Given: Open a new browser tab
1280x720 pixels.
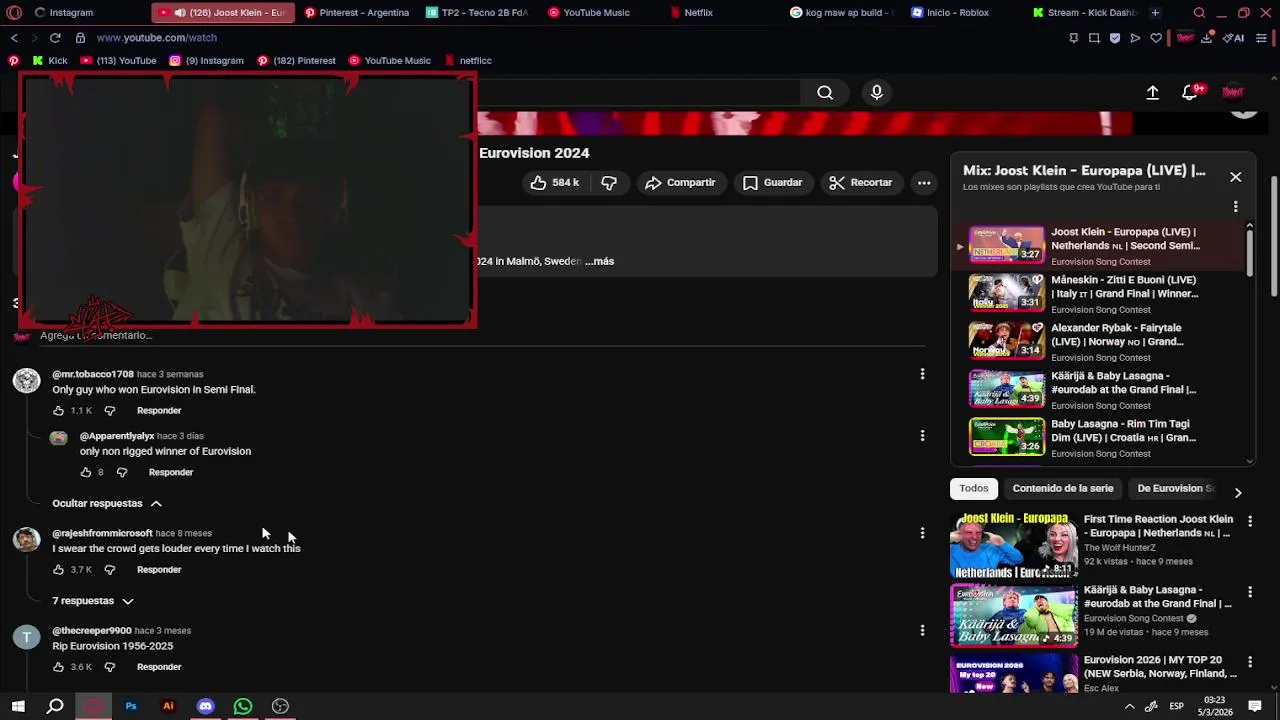Looking at the screenshot, I should tap(1155, 12).
